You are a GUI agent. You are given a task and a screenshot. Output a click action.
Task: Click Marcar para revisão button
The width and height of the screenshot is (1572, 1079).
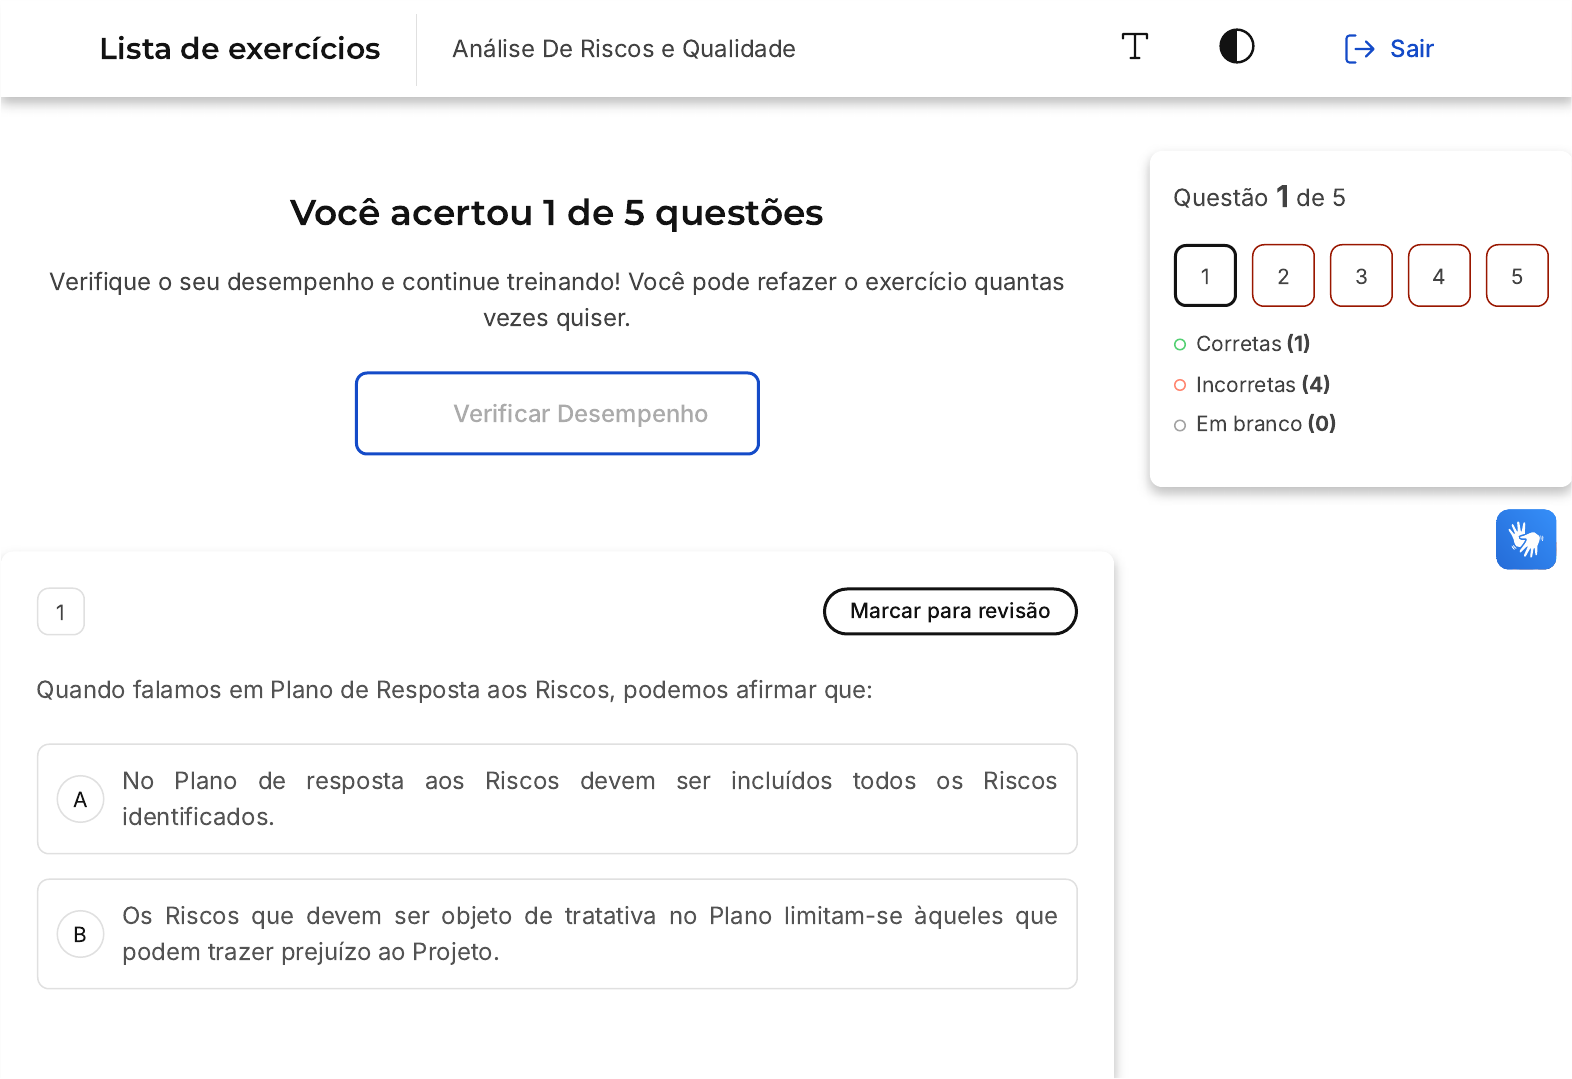point(950,611)
